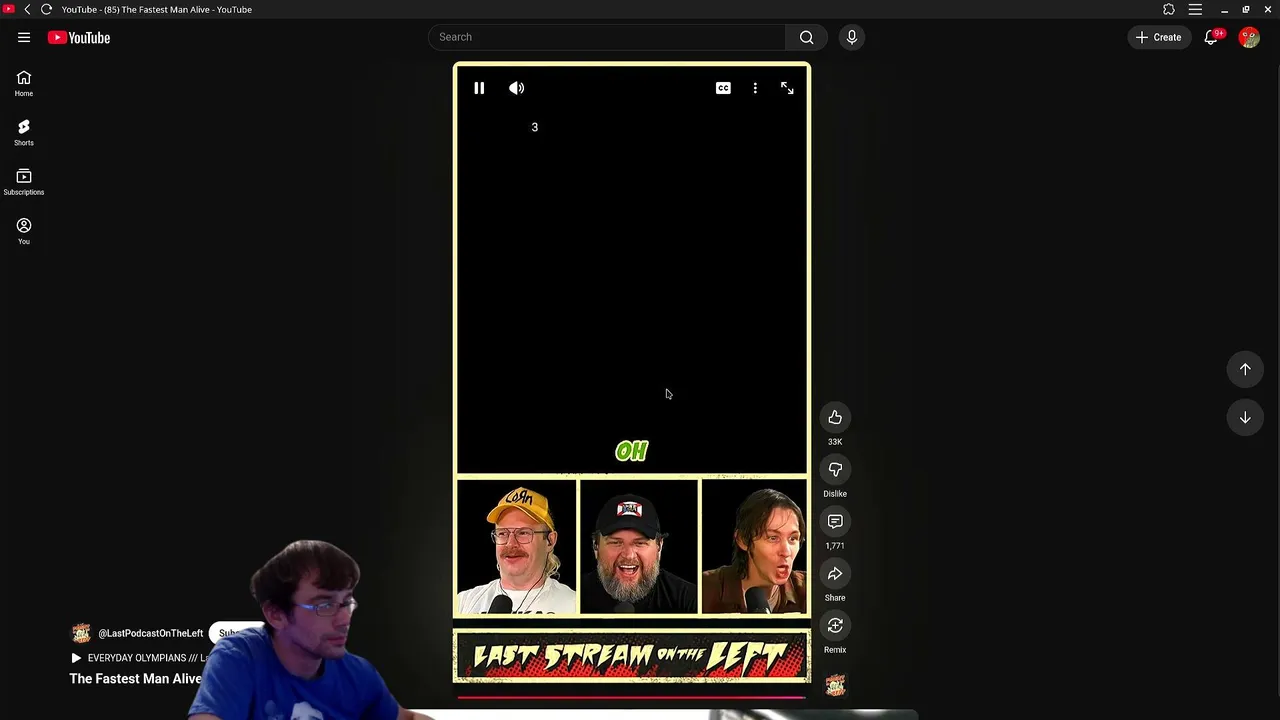This screenshot has height=720, width=1280.
Task: Click the Short title The Fastest Man Alive
Action: point(135,678)
